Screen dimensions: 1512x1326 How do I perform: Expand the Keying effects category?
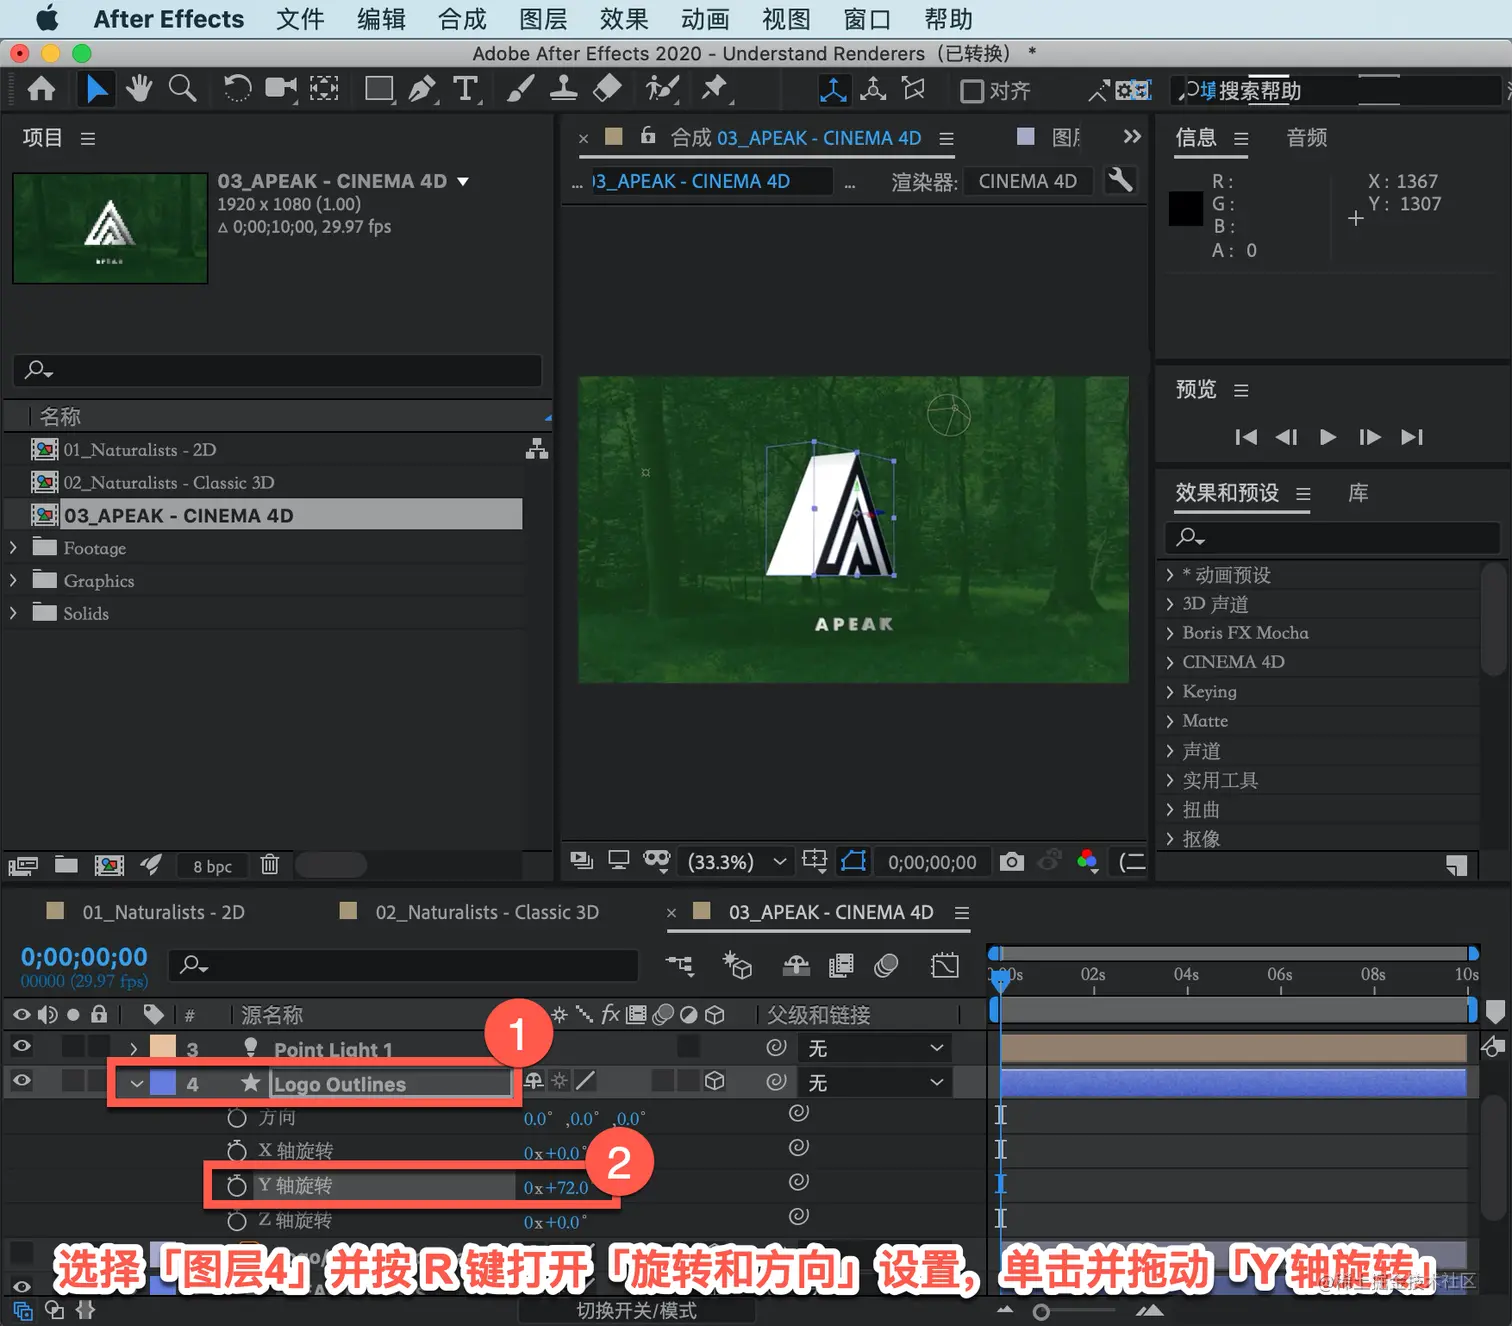click(x=1169, y=691)
